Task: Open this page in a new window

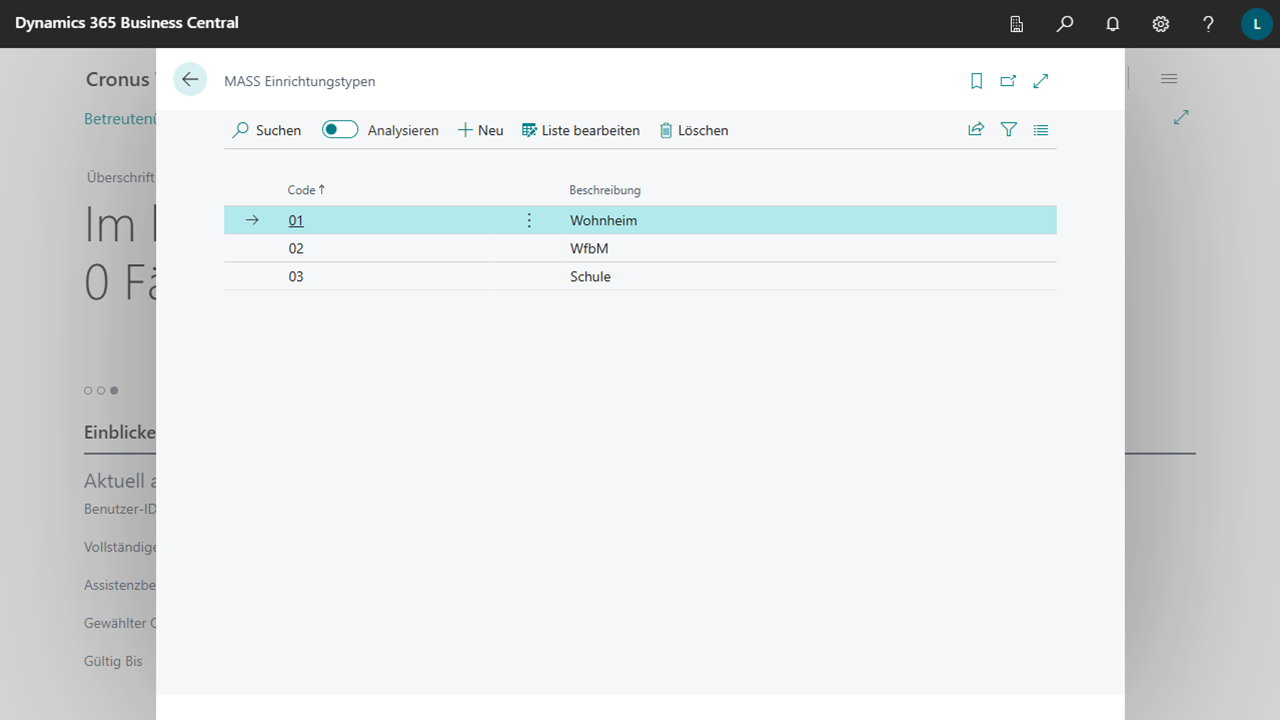Action: point(1008,81)
